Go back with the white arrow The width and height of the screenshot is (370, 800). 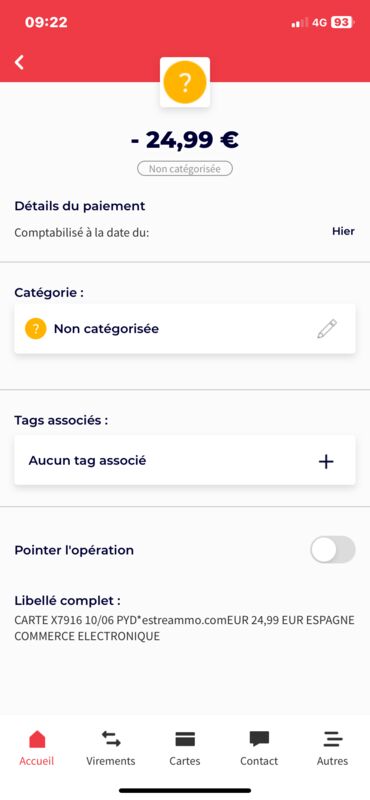pyautogui.click(x=19, y=62)
